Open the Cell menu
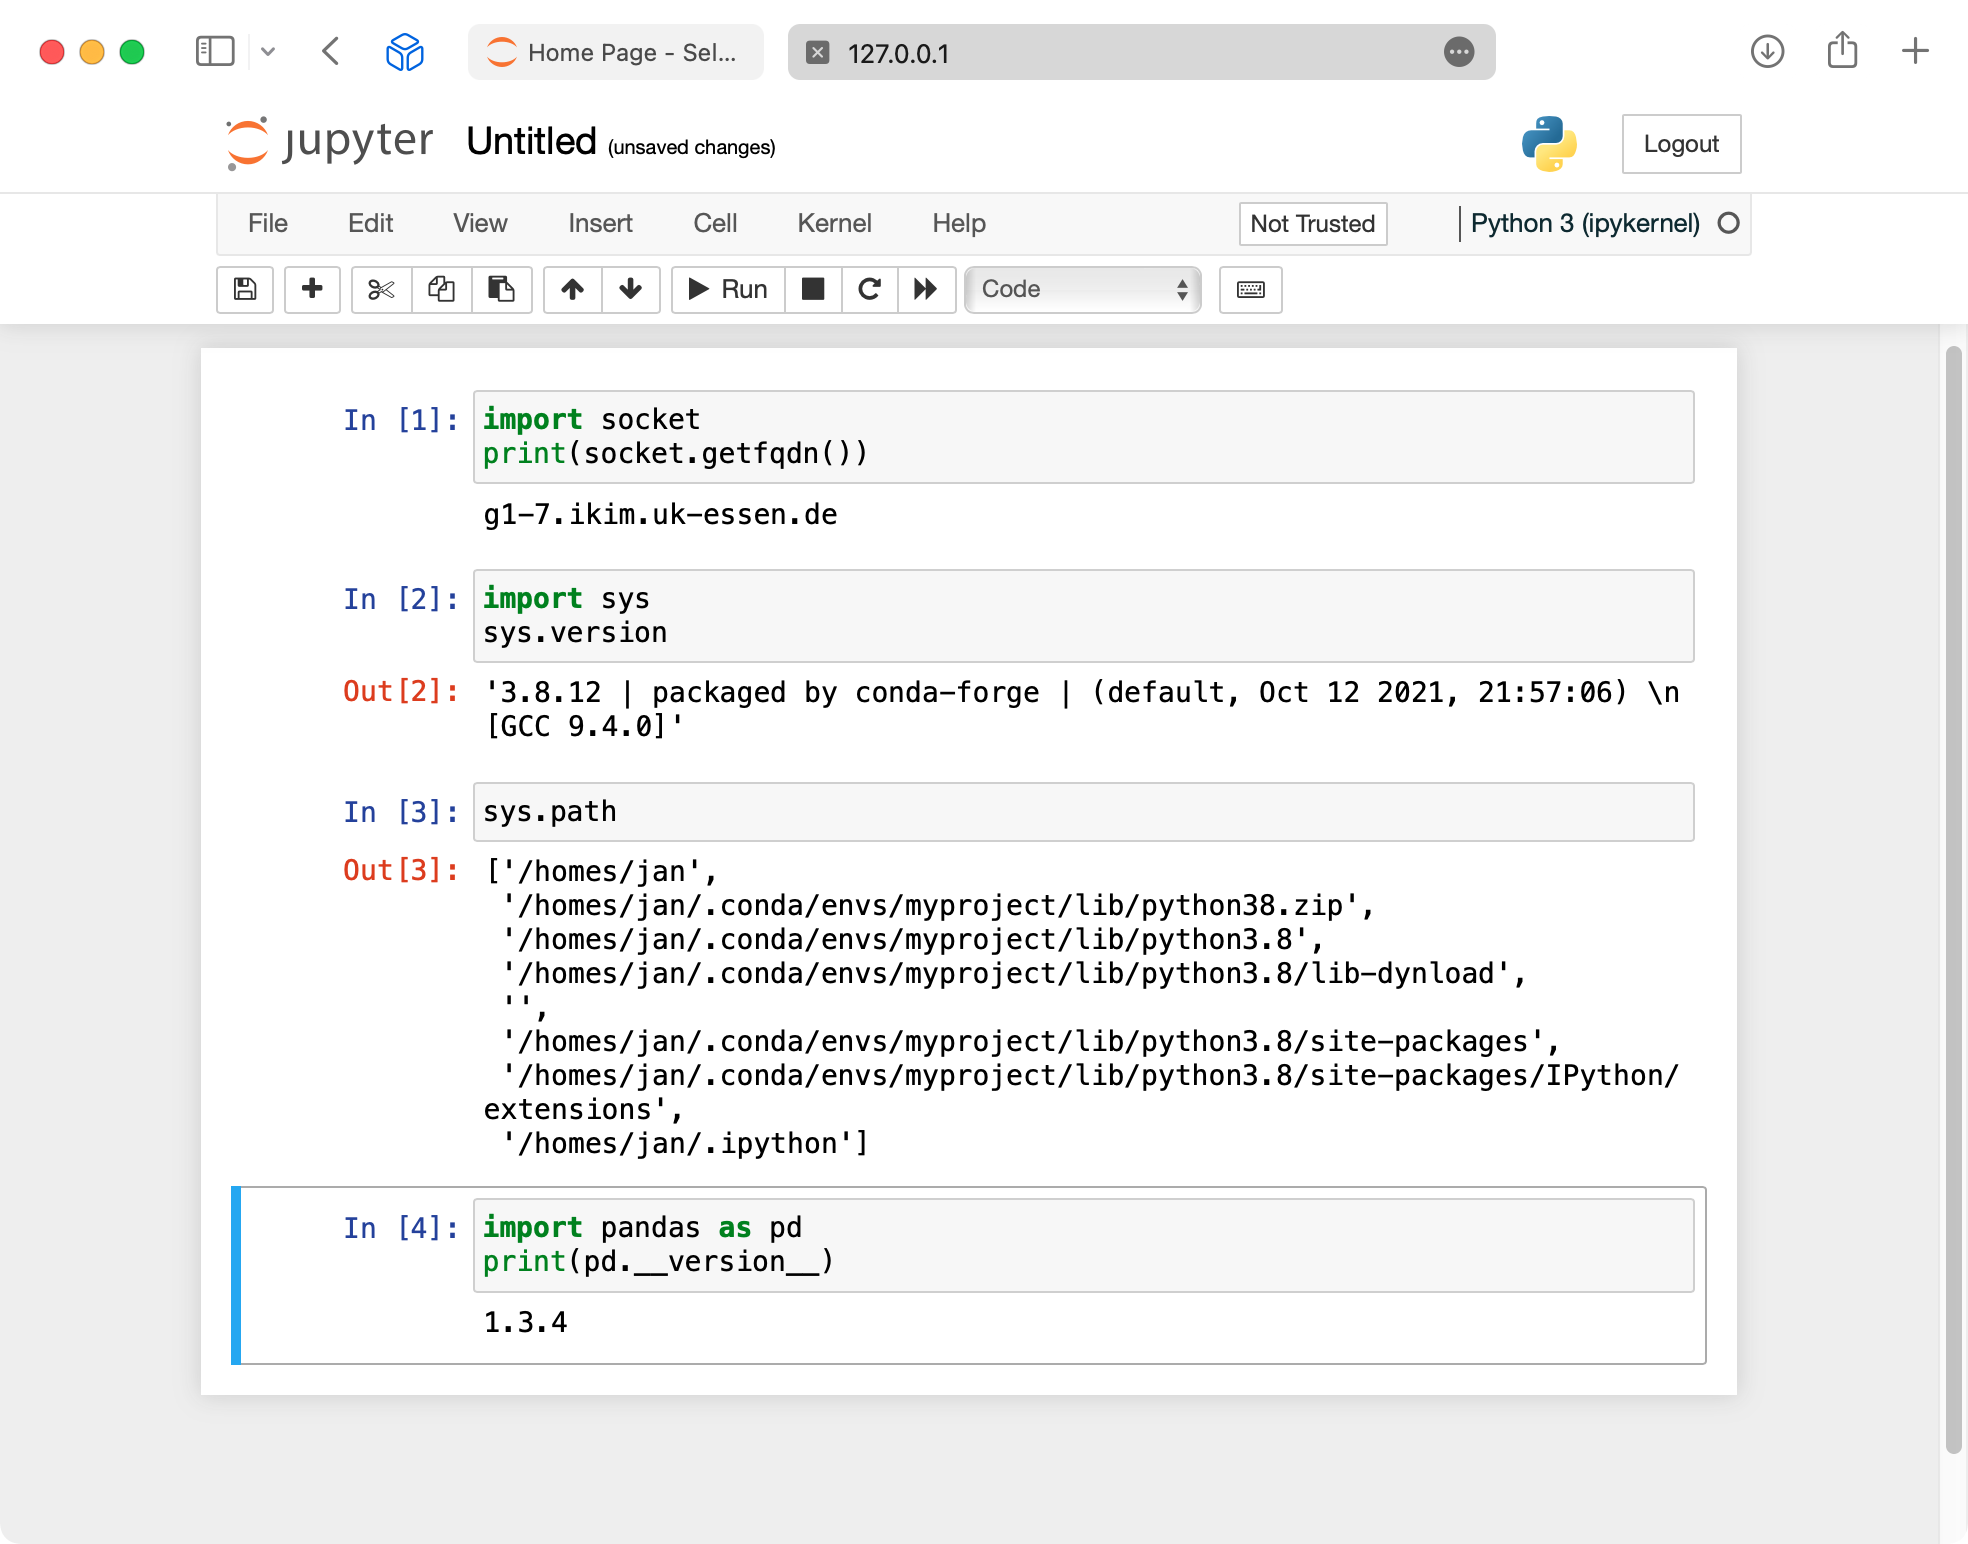Screen dimensions: 1968x1544 click(714, 223)
